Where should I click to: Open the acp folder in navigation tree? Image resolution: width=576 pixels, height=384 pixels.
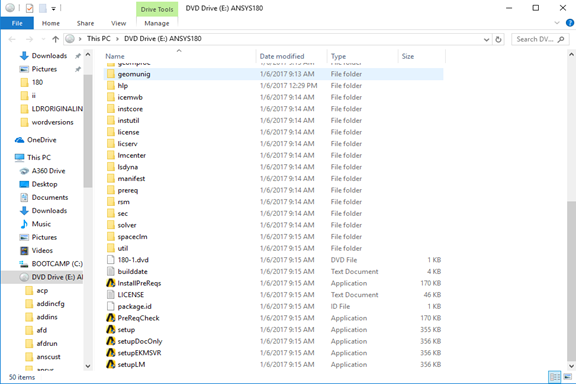pos(37,290)
